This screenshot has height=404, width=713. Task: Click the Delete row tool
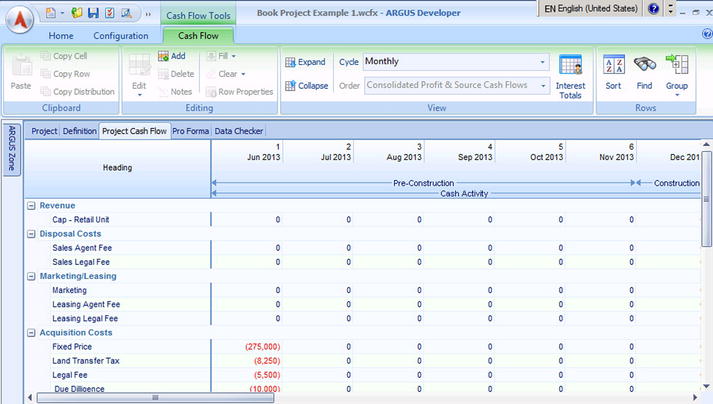[x=176, y=74]
